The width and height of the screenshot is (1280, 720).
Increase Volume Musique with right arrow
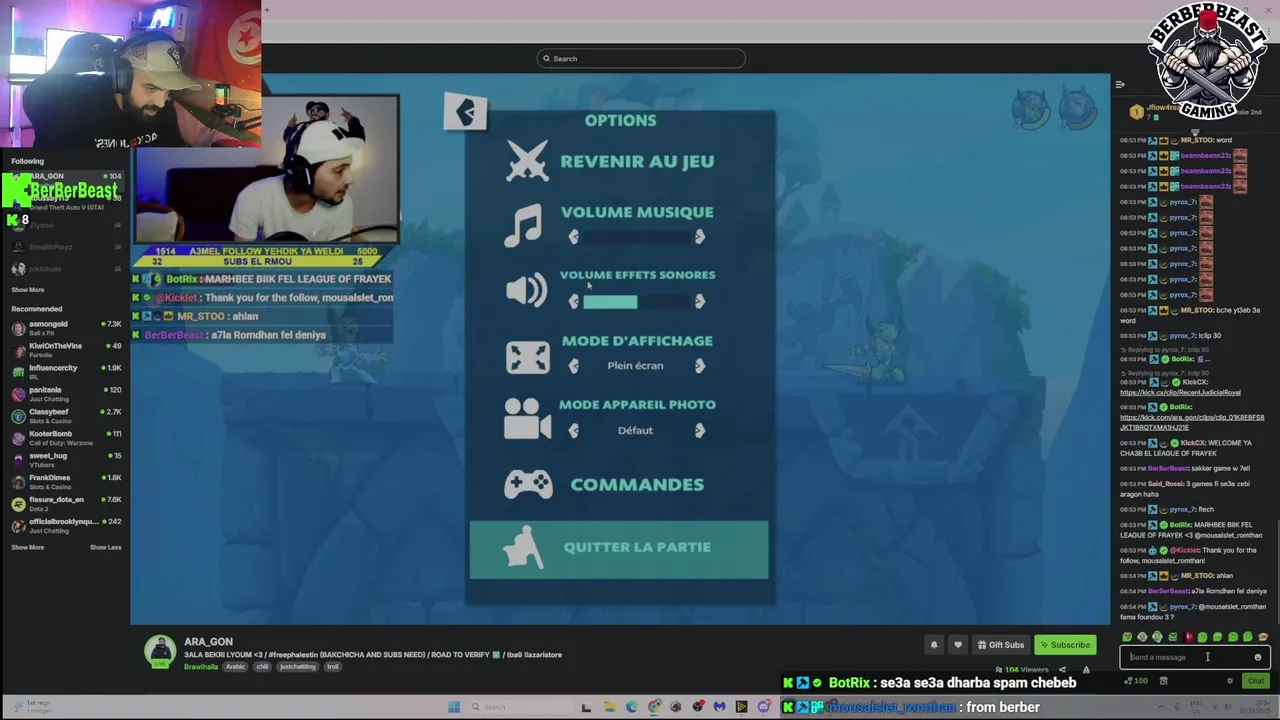699,237
